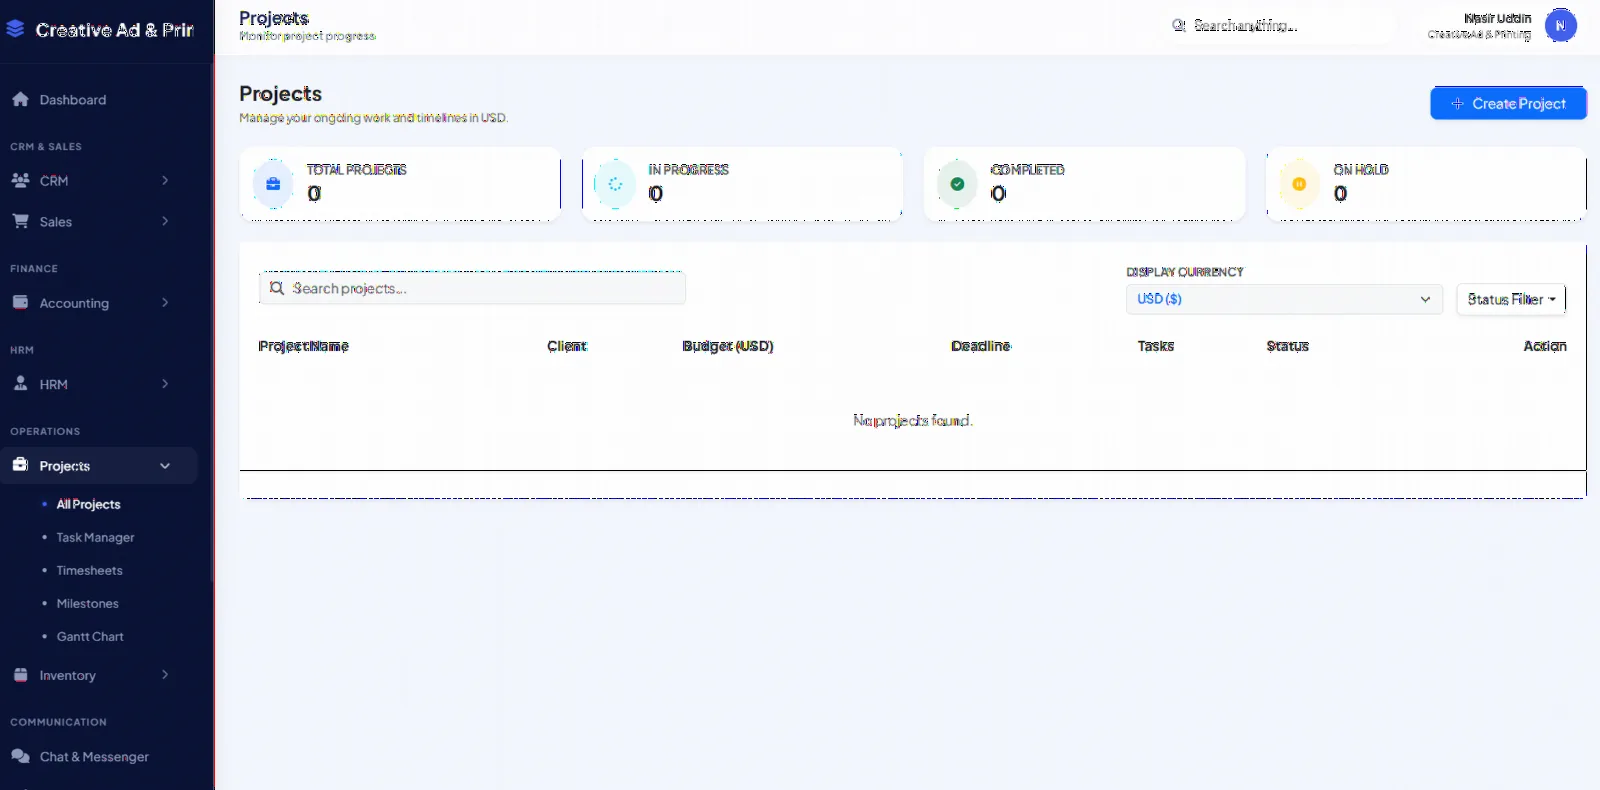
Task: Expand the CRM submenu chevron
Action: [x=165, y=180]
